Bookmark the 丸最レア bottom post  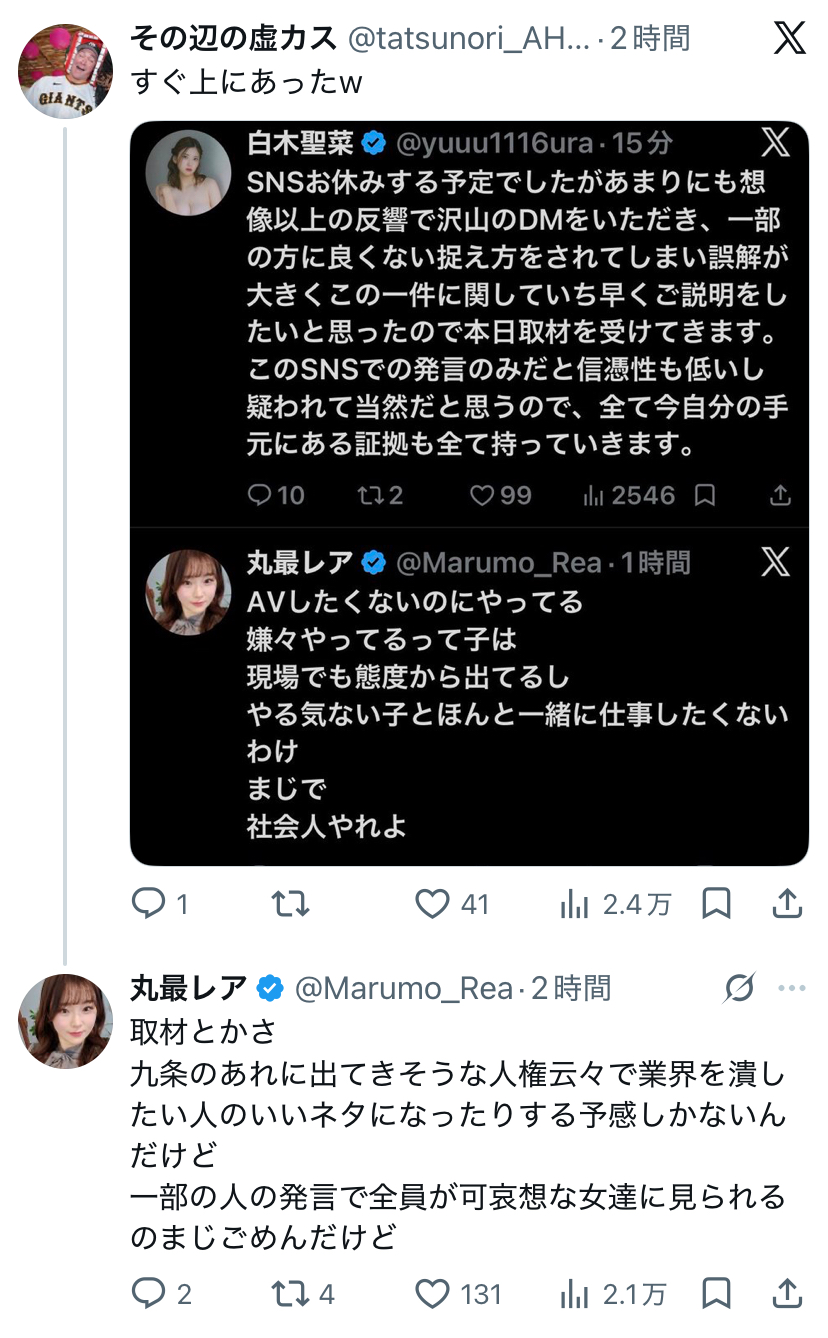(716, 1294)
